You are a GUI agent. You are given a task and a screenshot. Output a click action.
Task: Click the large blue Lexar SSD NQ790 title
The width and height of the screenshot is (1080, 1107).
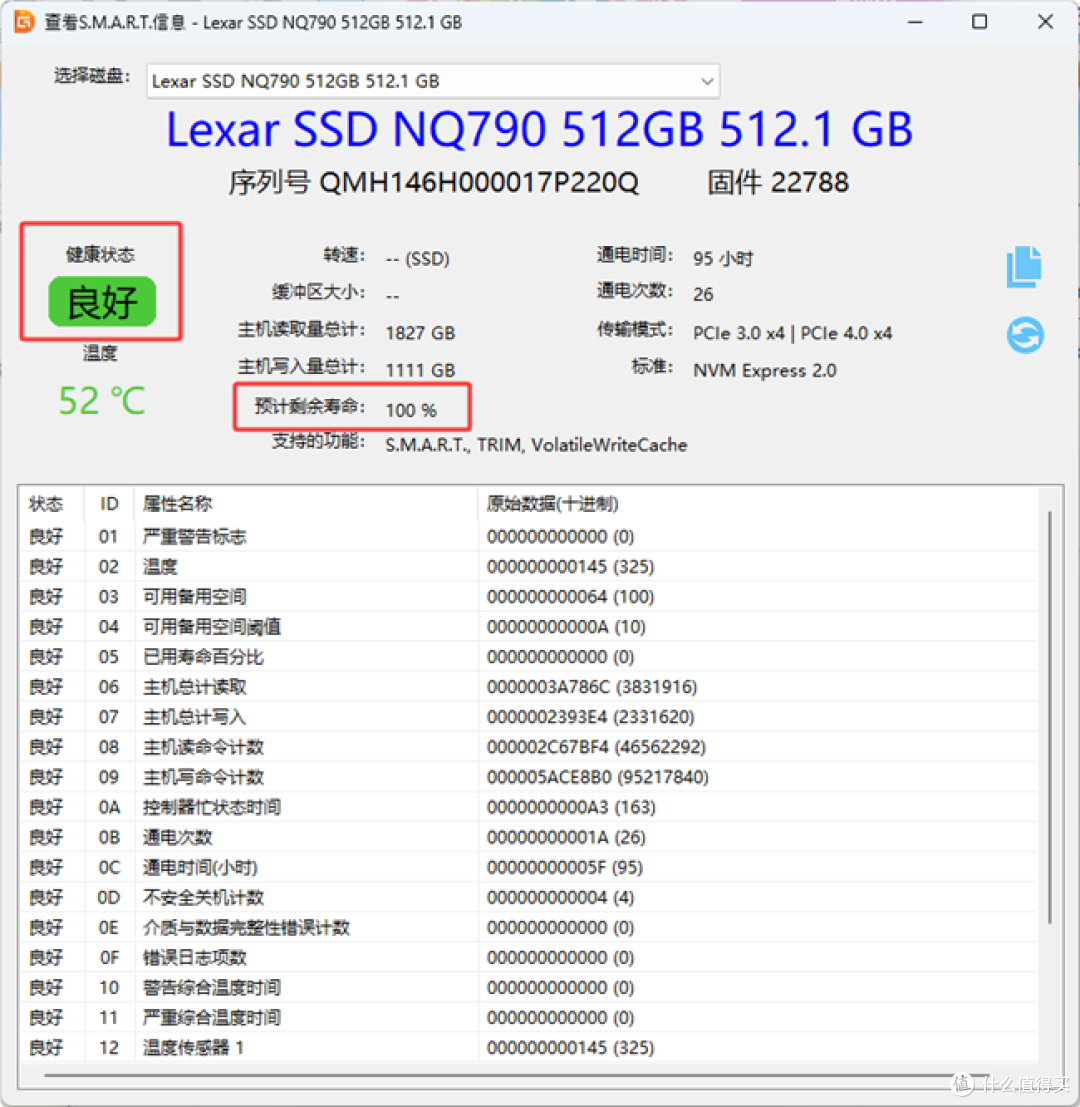pyautogui.click(x=539, y=129)
